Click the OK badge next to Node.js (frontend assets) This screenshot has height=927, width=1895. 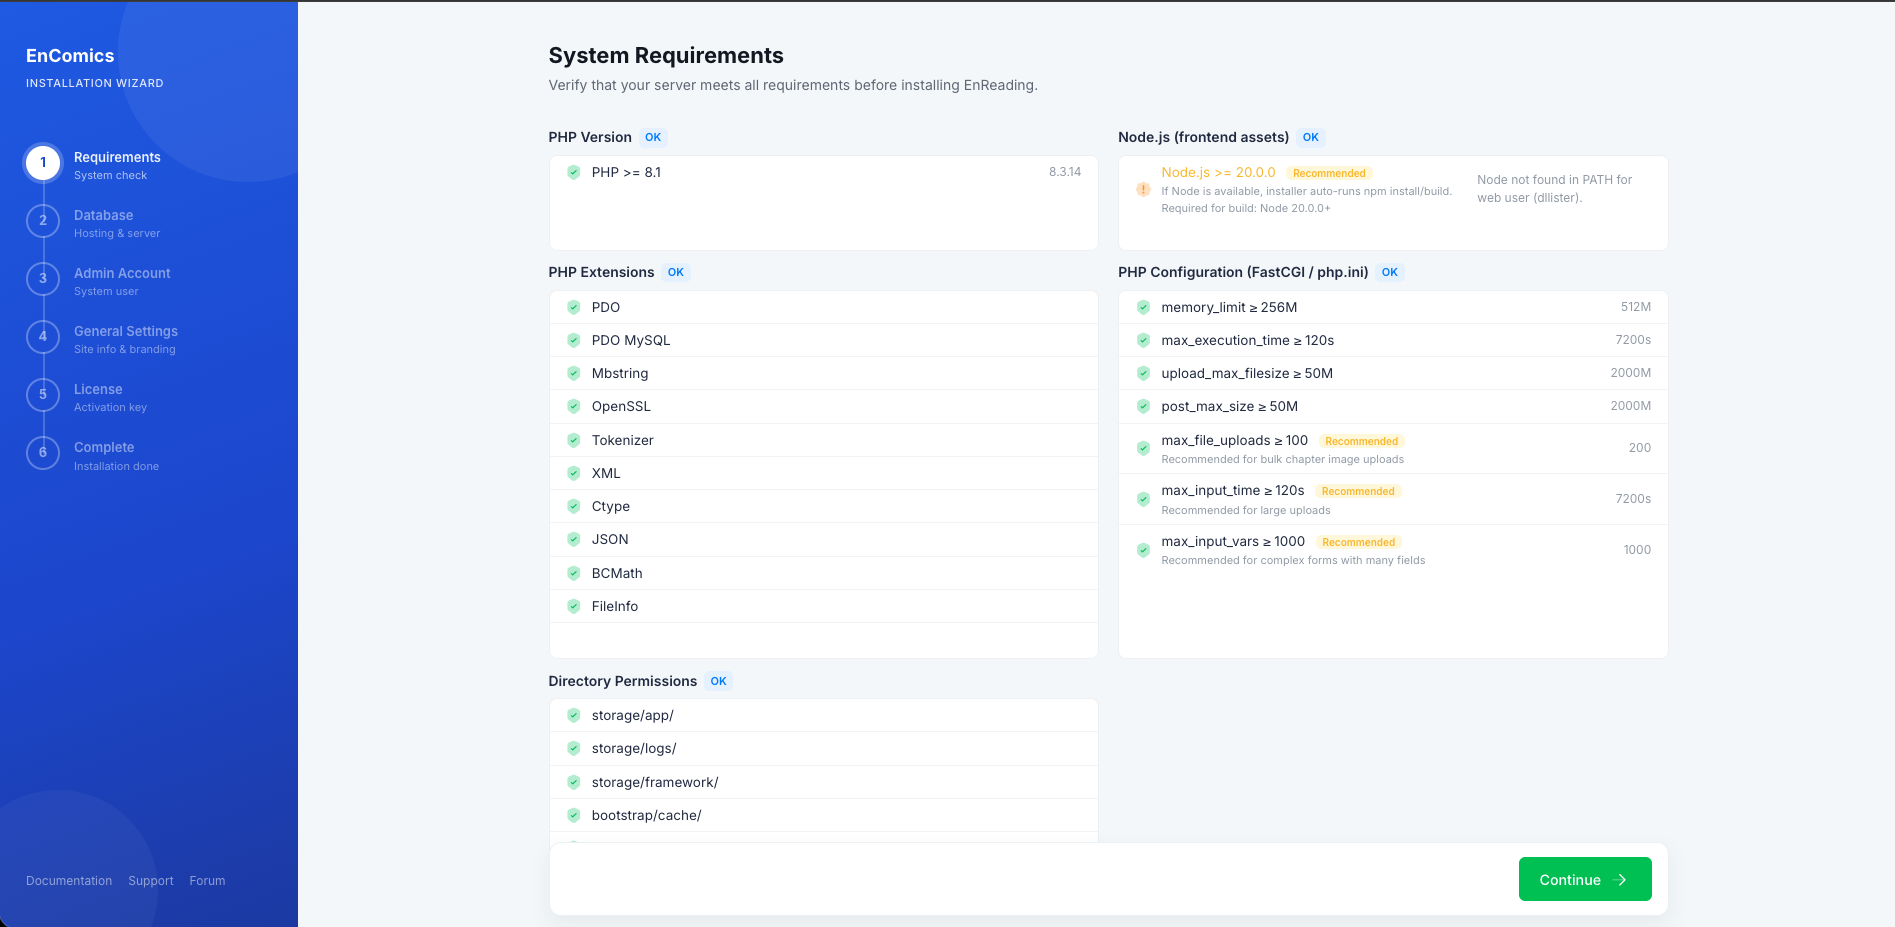click(1311, 137)
